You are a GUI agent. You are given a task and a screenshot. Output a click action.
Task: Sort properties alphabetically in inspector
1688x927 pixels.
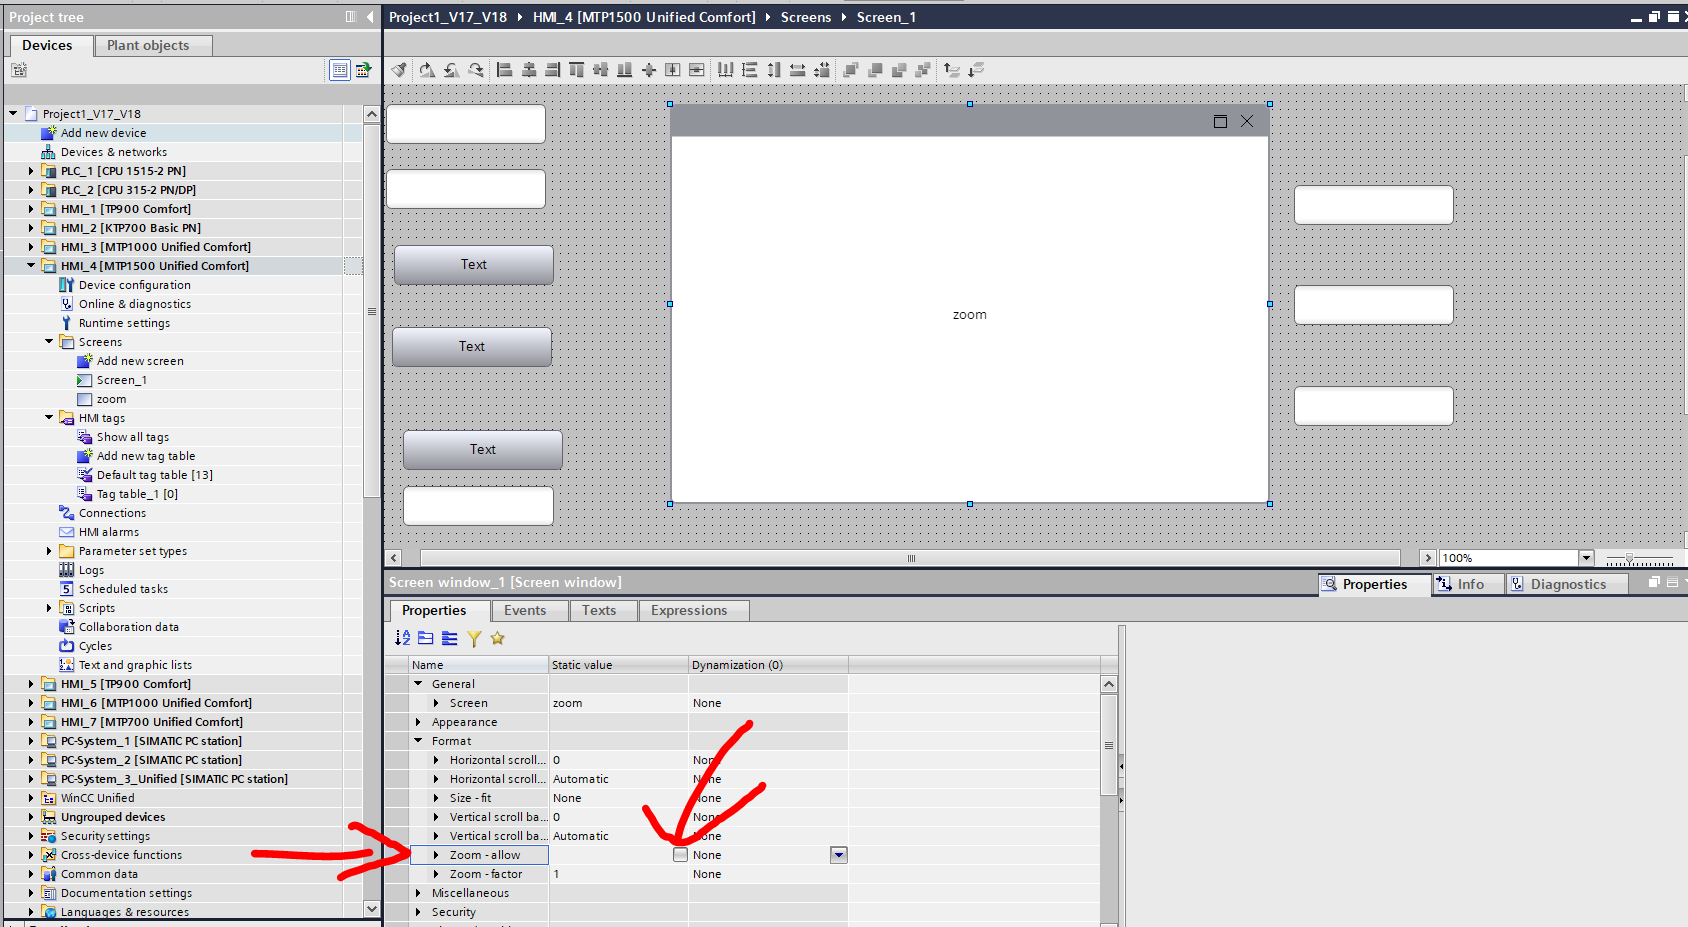402,638
